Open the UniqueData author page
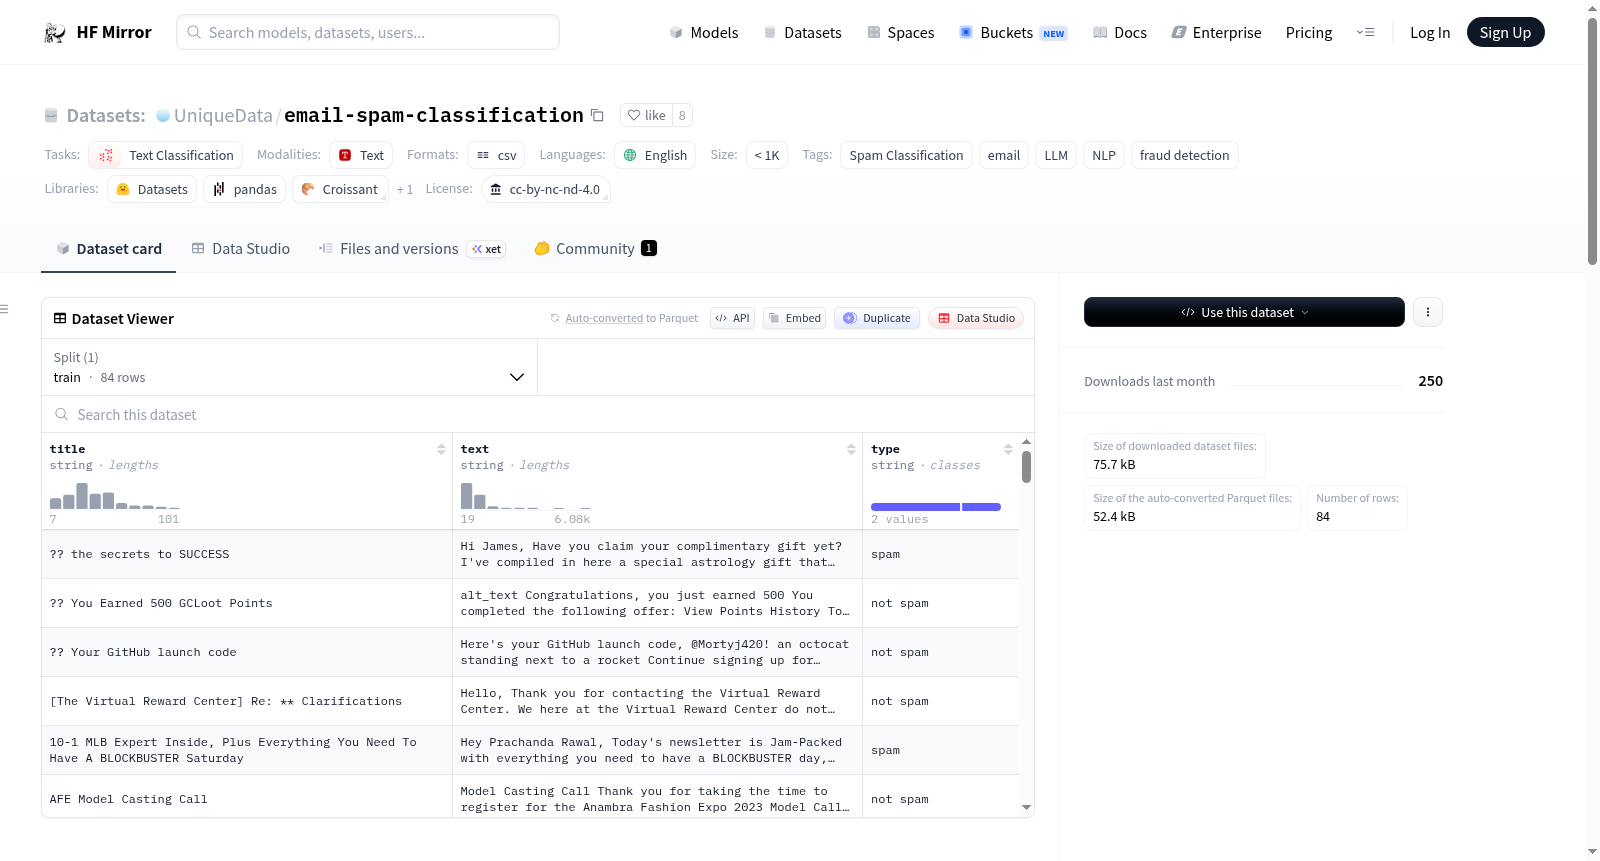The image size is (1600, 861). (223, 116)
